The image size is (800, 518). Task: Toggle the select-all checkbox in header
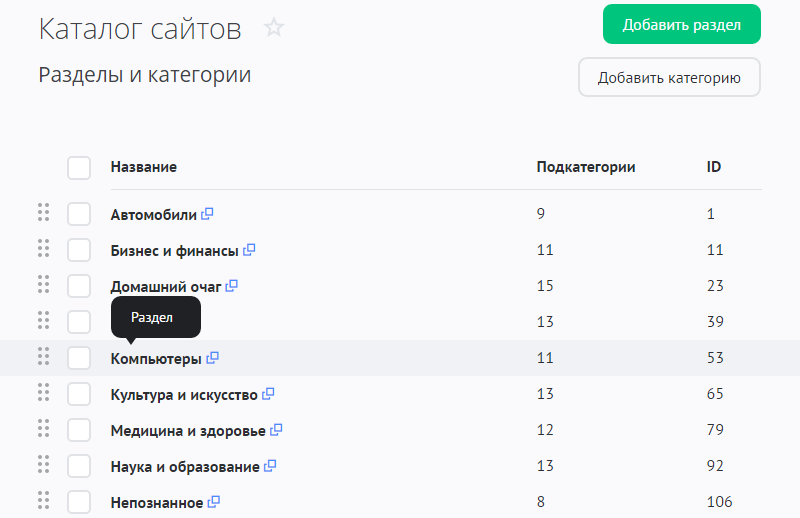coord(79,167)
